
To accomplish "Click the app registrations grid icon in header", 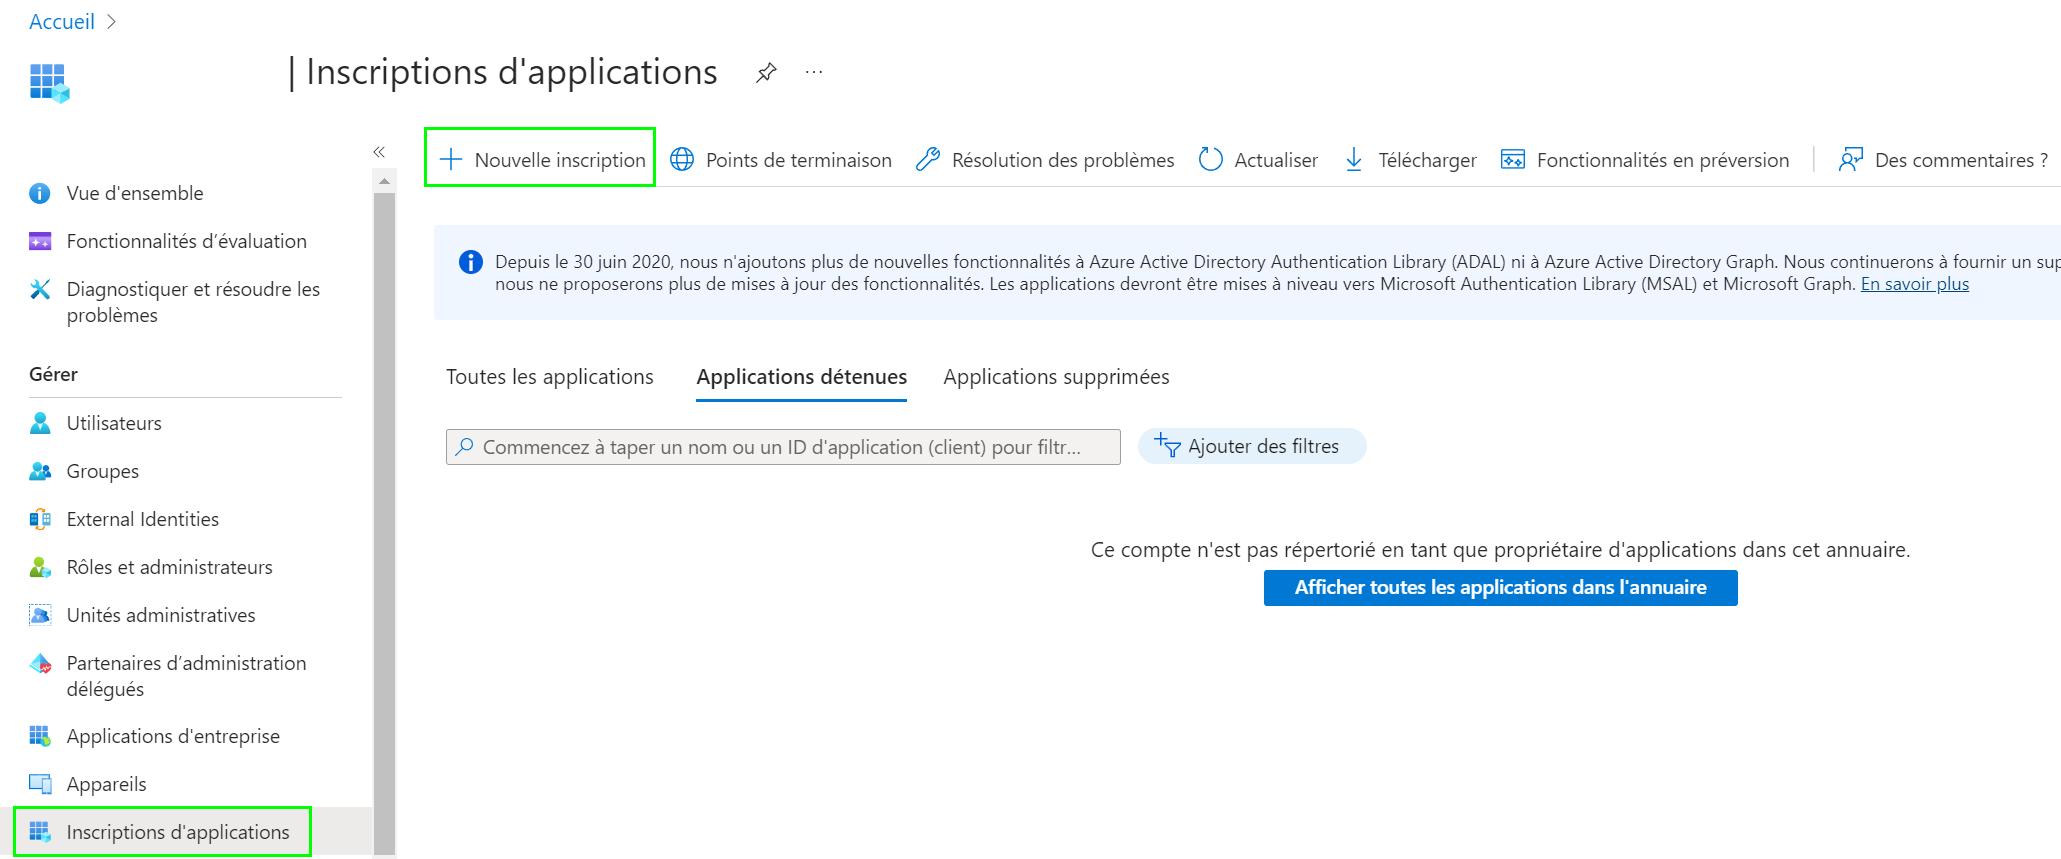I will click(x=49, y=83).
